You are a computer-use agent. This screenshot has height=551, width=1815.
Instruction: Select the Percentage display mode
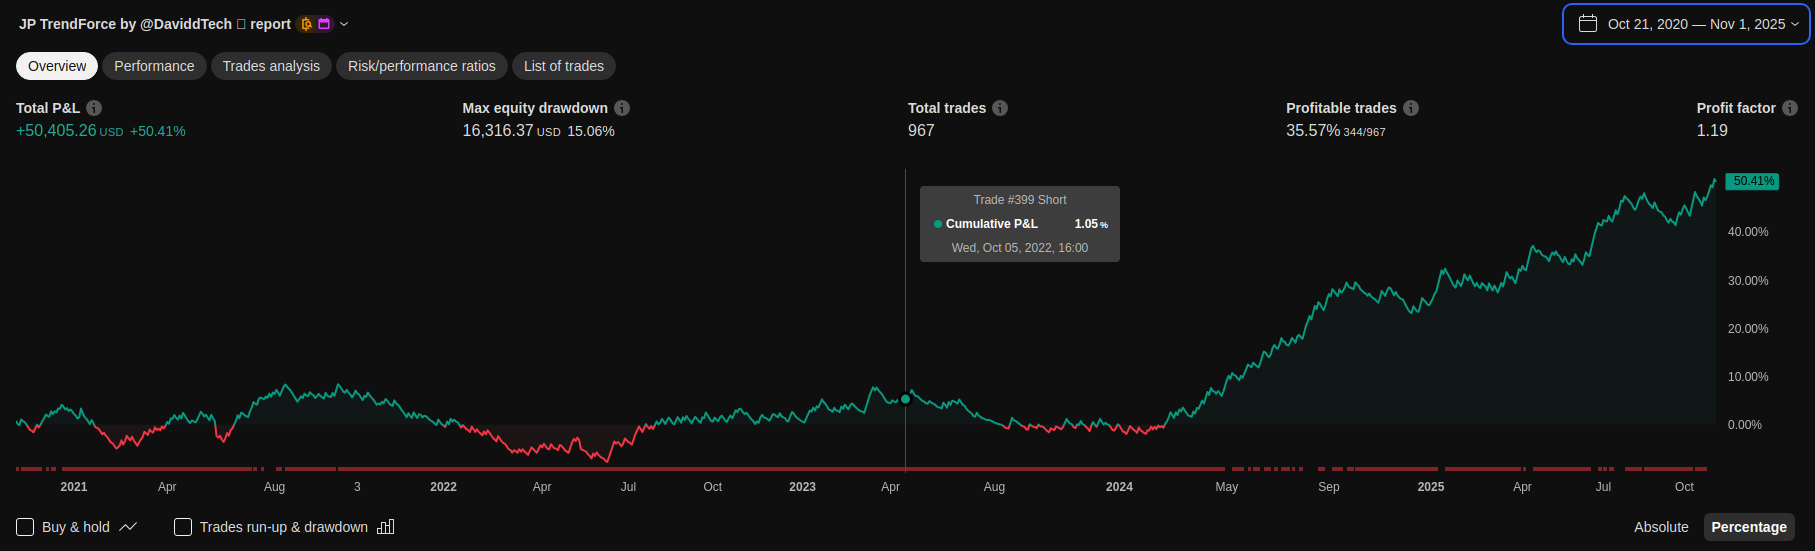tap(1748, 527)
